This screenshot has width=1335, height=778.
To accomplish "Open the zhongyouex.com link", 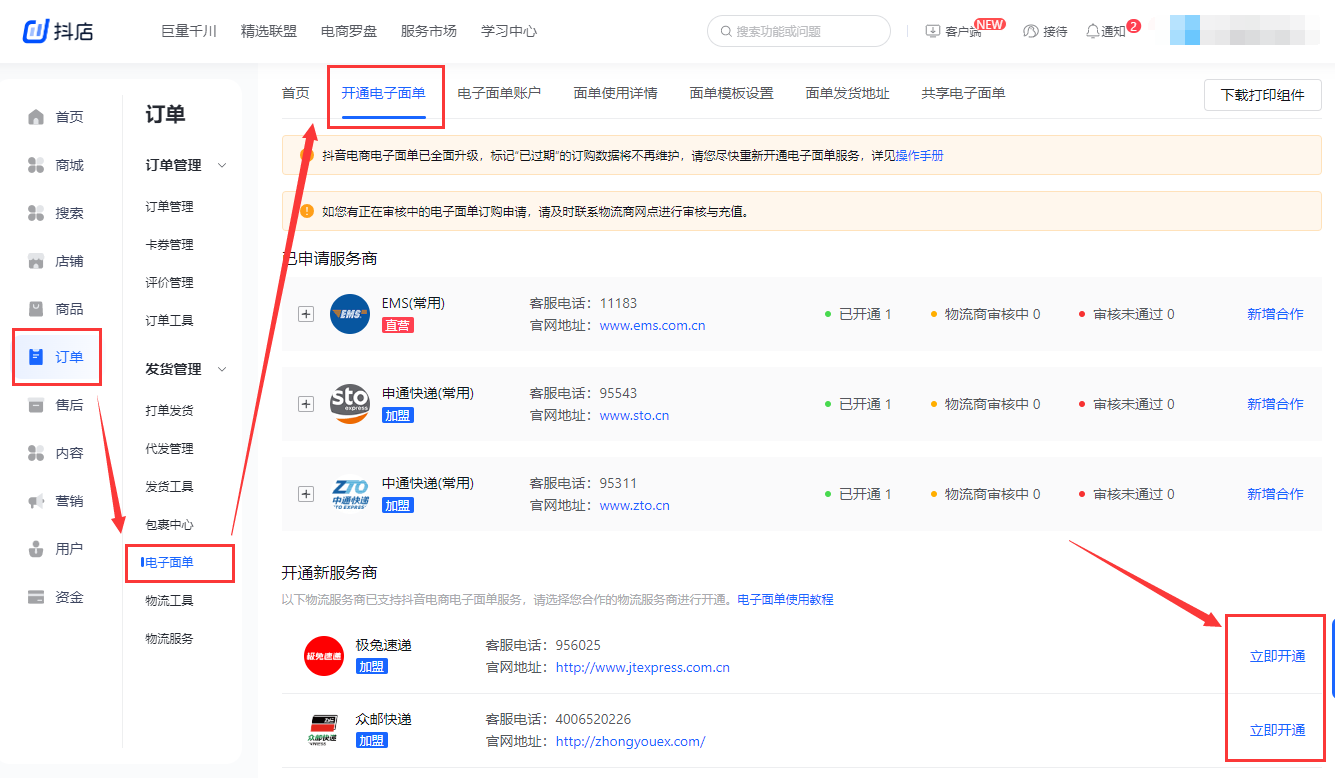I will tap(631, 741).
